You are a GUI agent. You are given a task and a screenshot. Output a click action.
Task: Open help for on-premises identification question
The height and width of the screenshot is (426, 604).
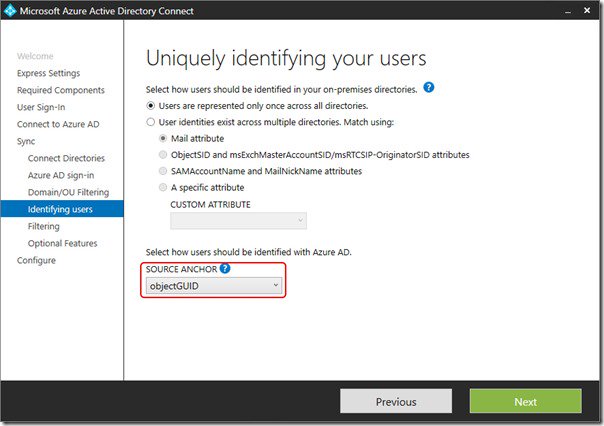tap(428, 87)
